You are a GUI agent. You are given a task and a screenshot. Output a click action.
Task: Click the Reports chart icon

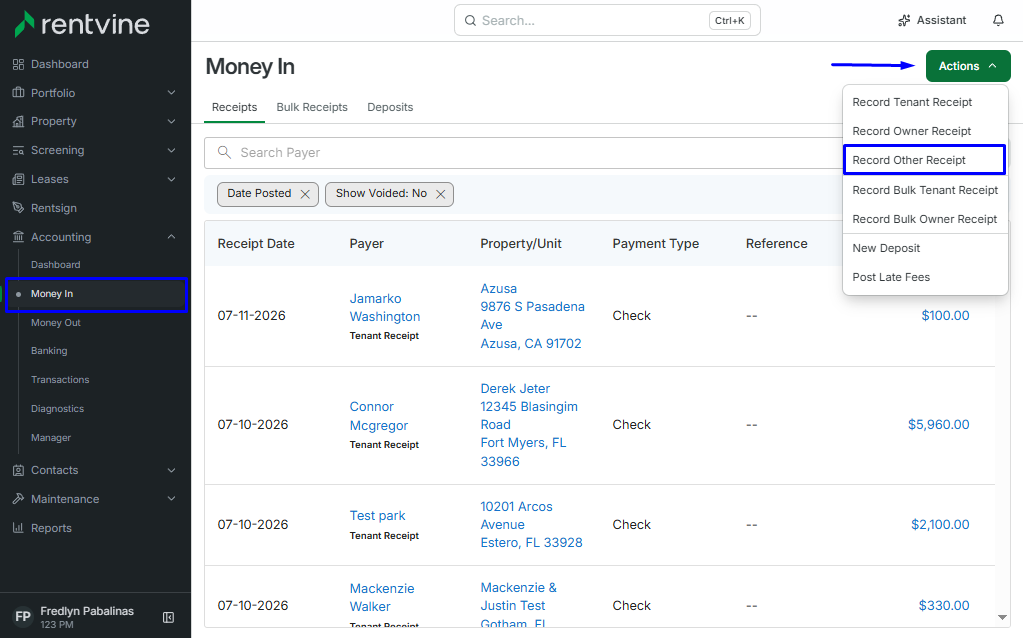point(18,528)
